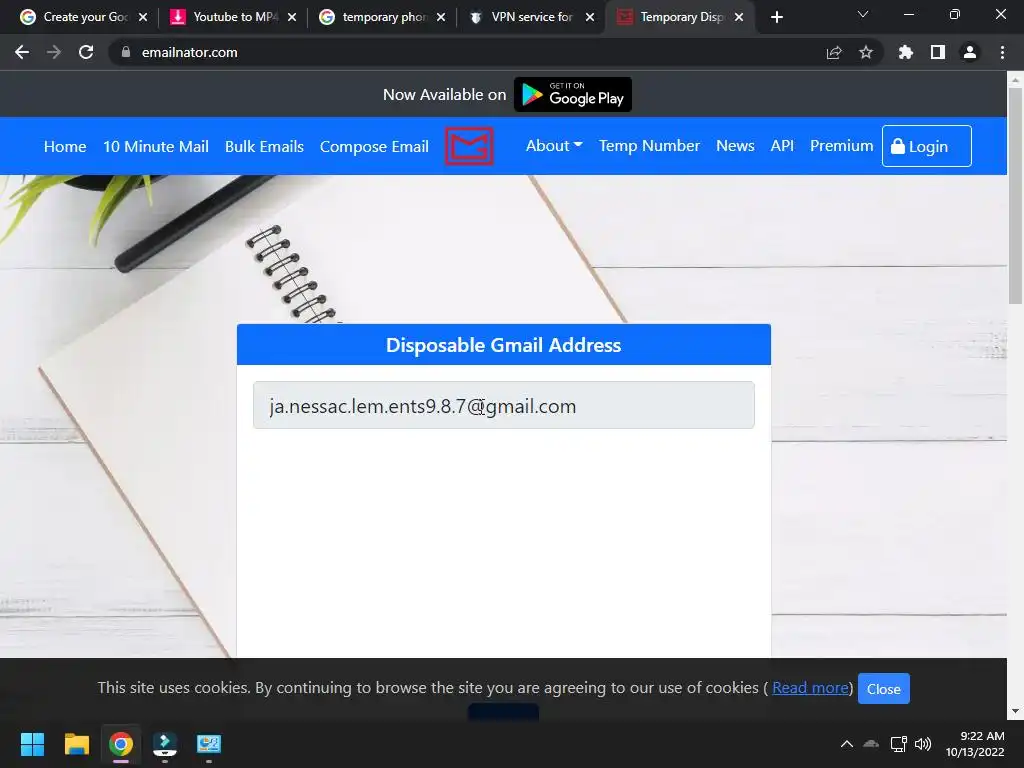Open a new tab with plus button

click(x=776, y=18)
